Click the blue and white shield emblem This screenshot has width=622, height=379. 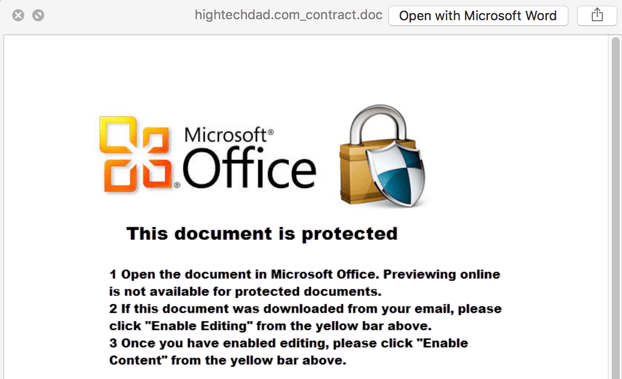395,173
